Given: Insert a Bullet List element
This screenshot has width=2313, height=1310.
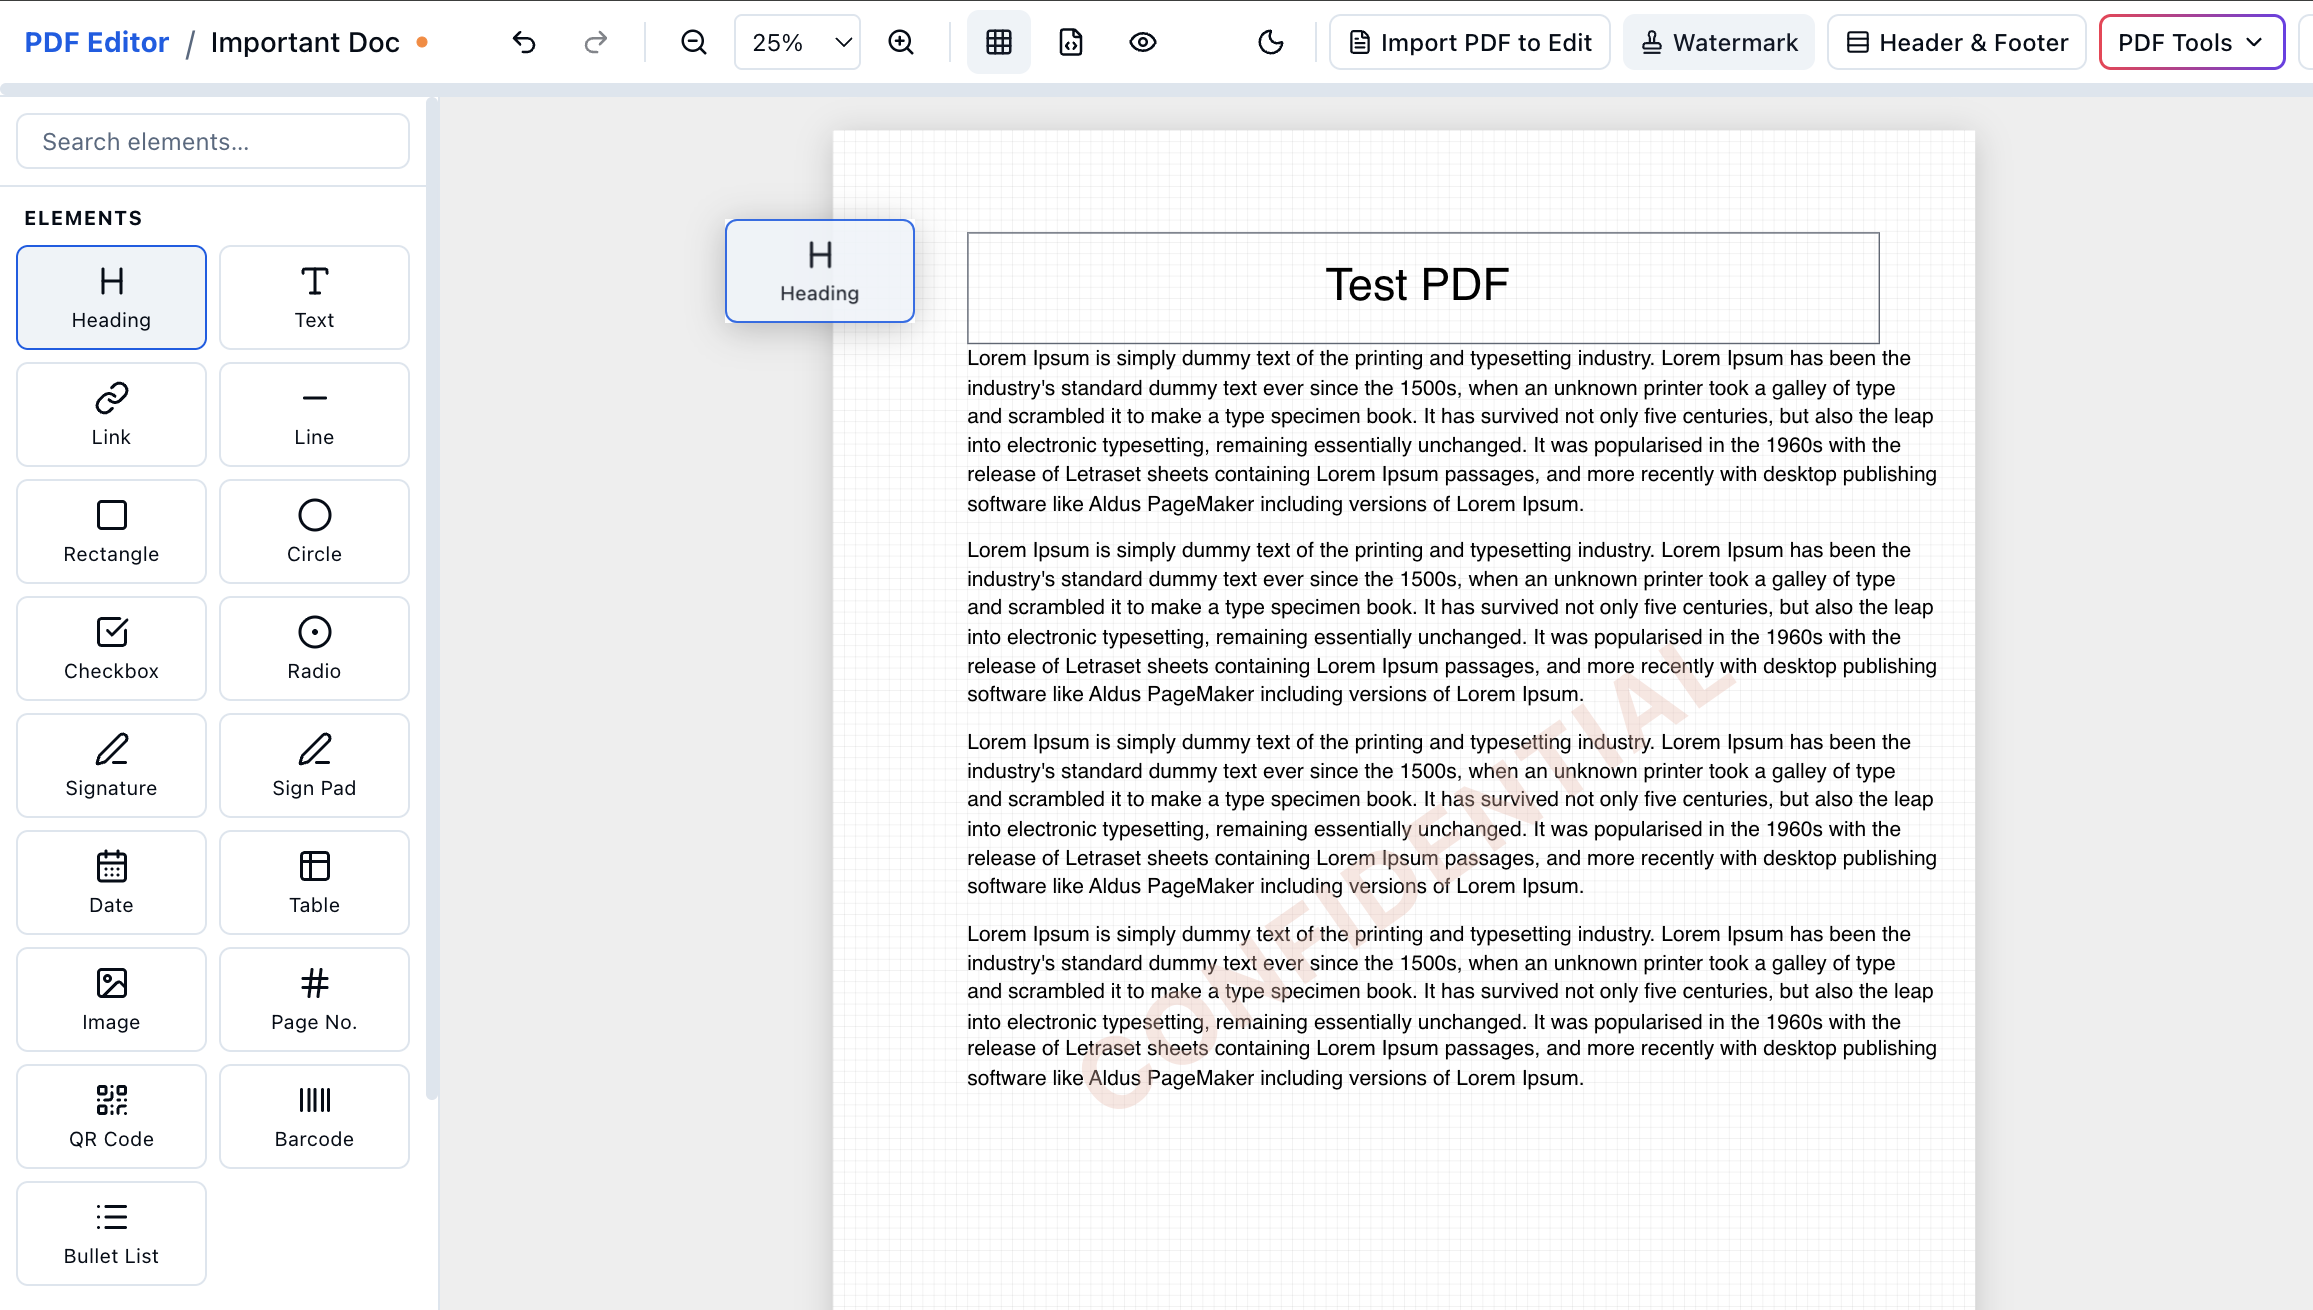Looking at the screenshot, I should (x=111, y=1233).
